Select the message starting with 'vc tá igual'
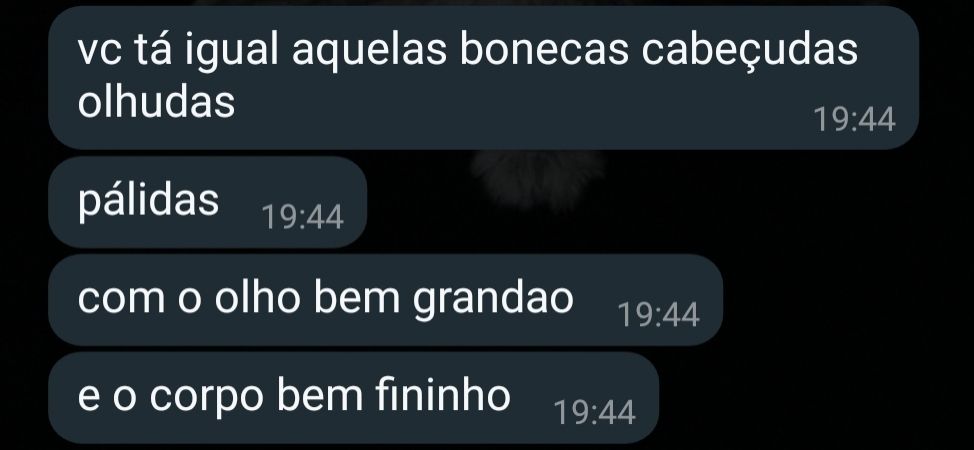This screenshot has height=450, width=974. pyautogui.click(x=483, y=78)
